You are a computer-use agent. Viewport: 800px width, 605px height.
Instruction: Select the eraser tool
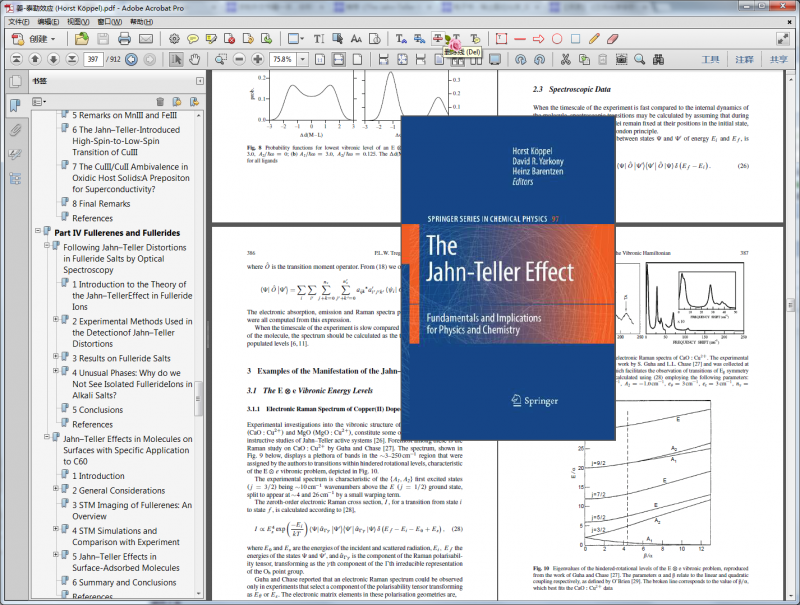pos(613,39)
